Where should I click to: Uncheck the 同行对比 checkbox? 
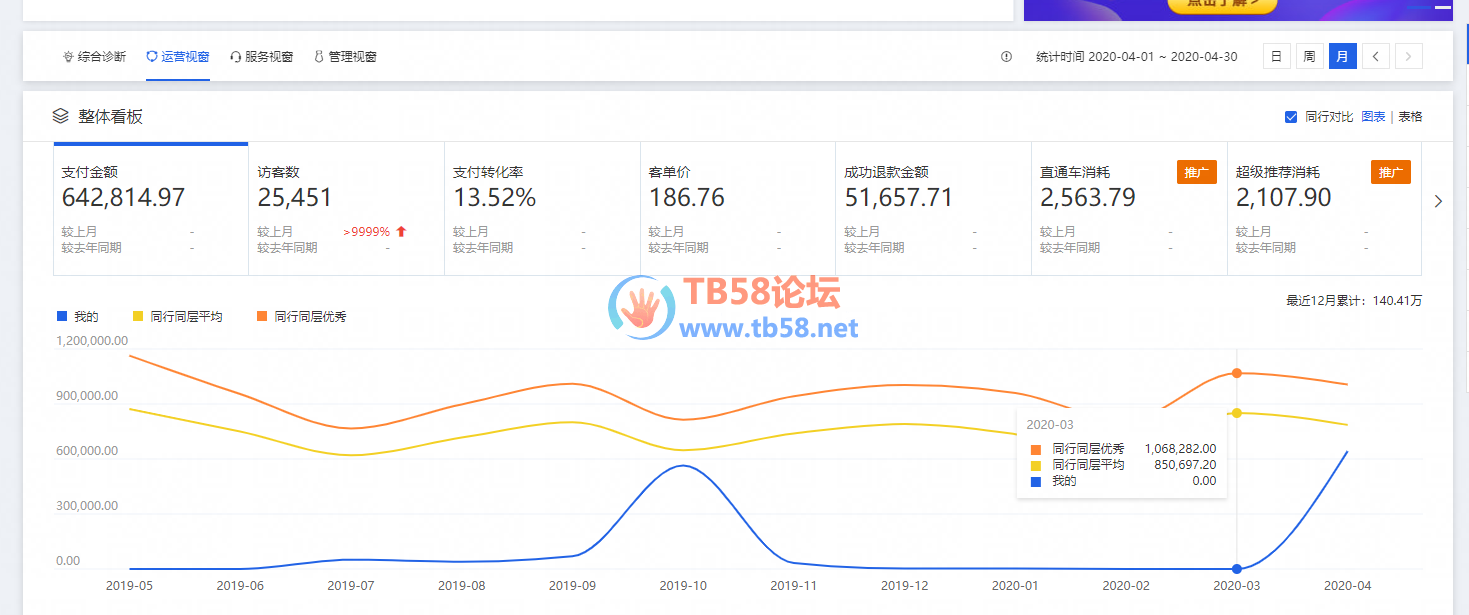(x=1291, y=117)
